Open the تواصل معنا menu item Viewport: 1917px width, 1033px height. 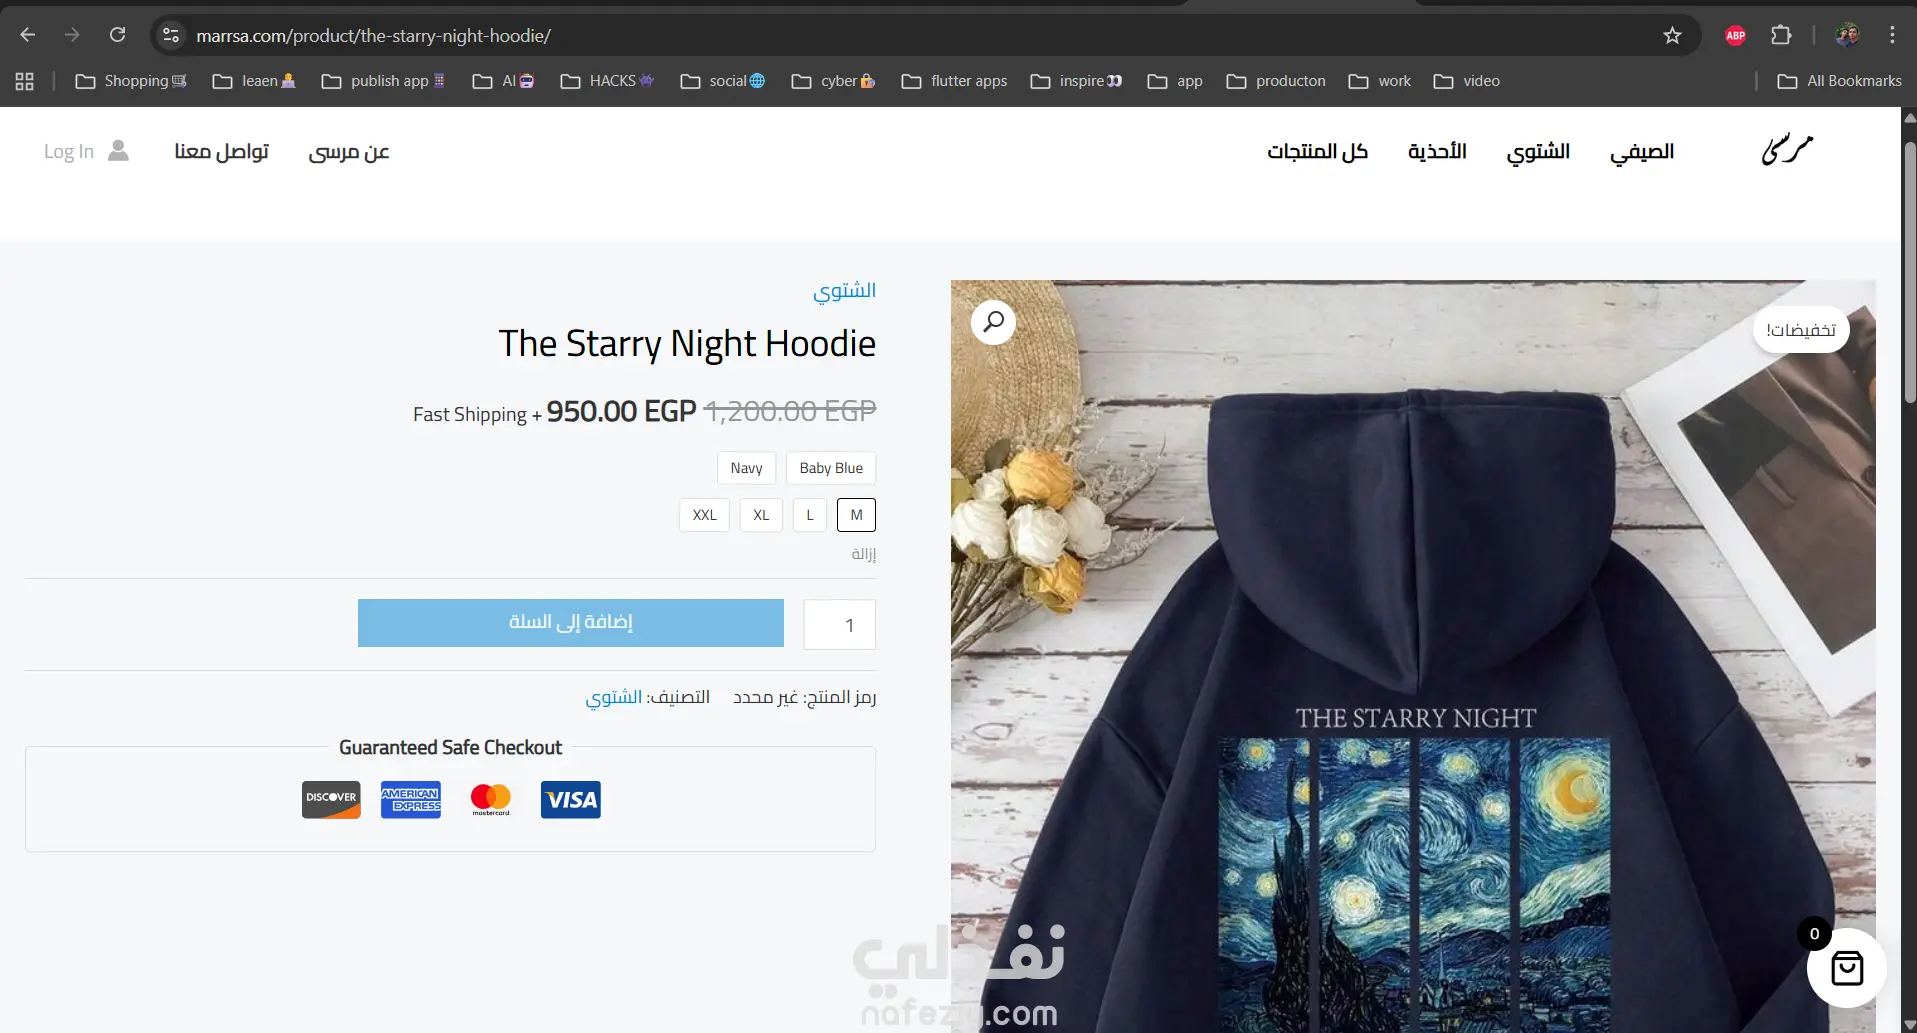pyautogui.click(x=222, y=151)
